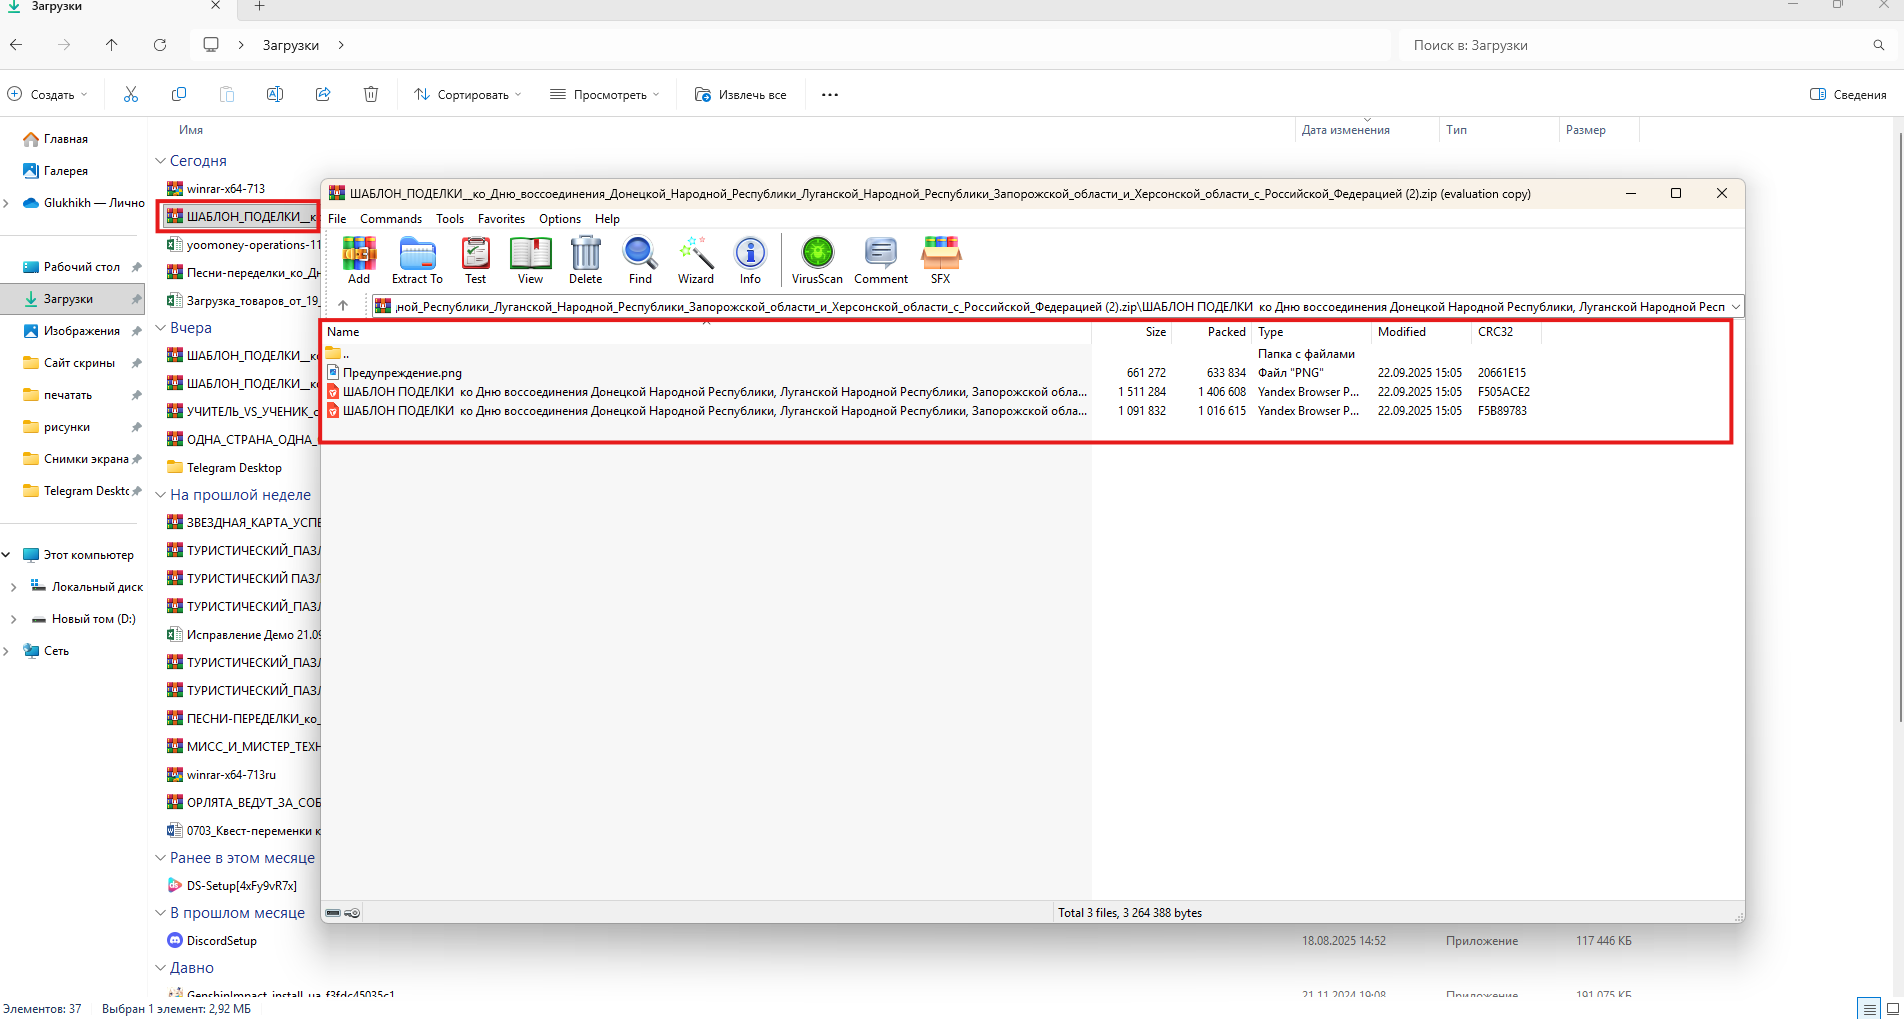Expand the WinRAR address path dropdown
Image resolution: width=1904 pixels, height=1019 pixels.
point(1735,307)
